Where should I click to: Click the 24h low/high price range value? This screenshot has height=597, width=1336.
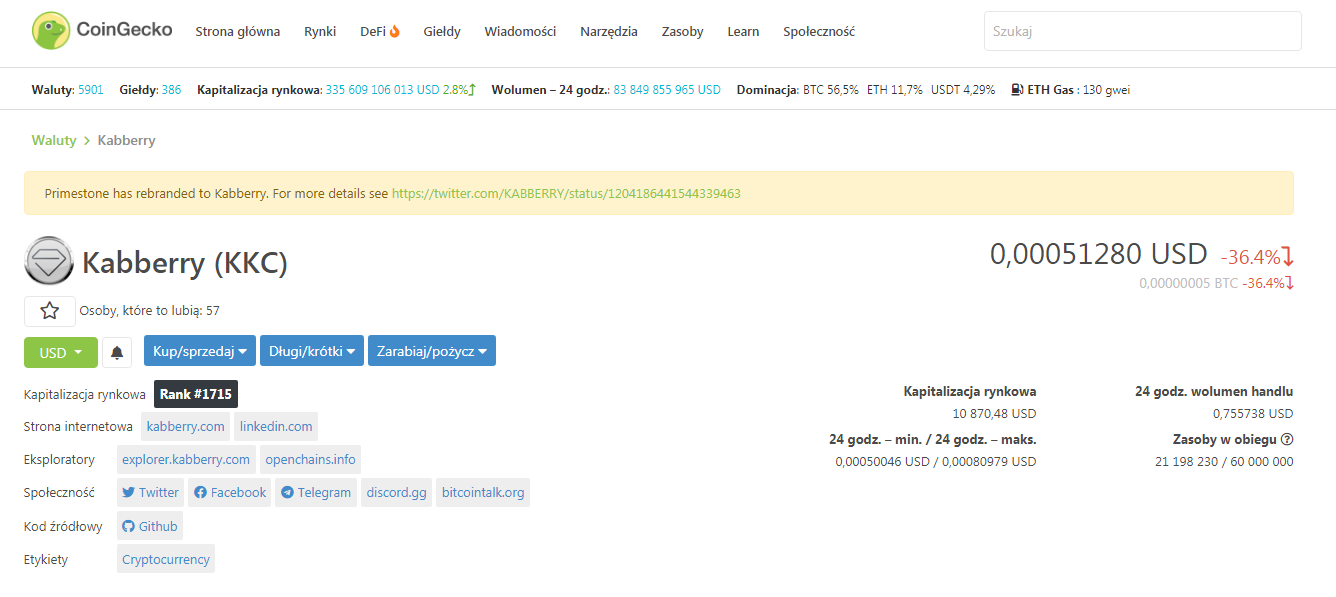click(x=936, y=461)
